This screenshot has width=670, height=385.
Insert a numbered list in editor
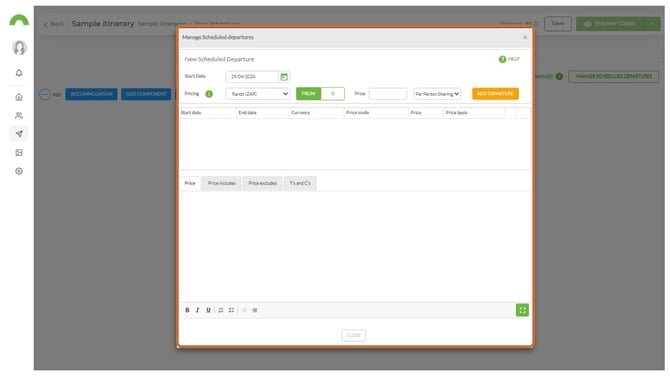(220, 310)
